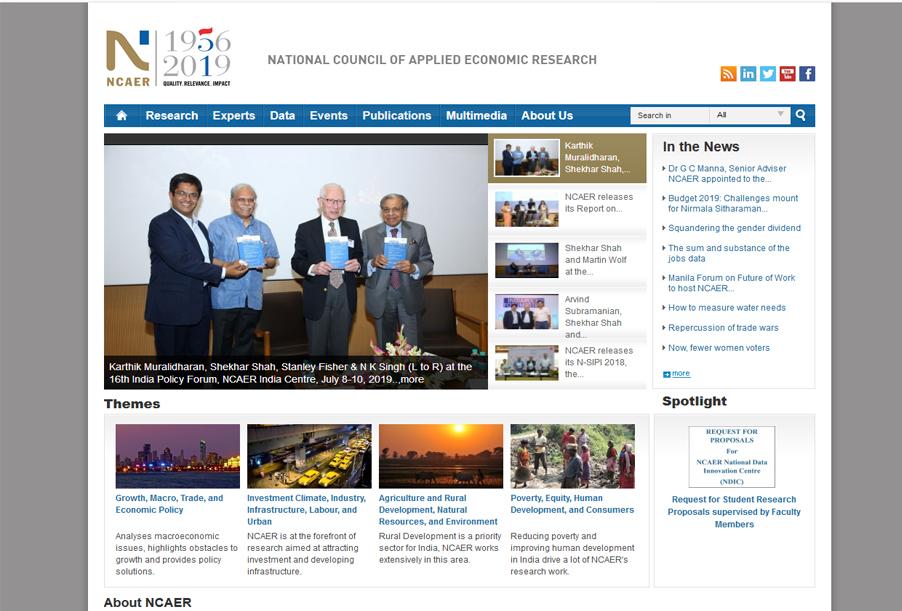This screenshot has width=902, height=611.
Task: Open the Twitter icon
Action: 768,74
